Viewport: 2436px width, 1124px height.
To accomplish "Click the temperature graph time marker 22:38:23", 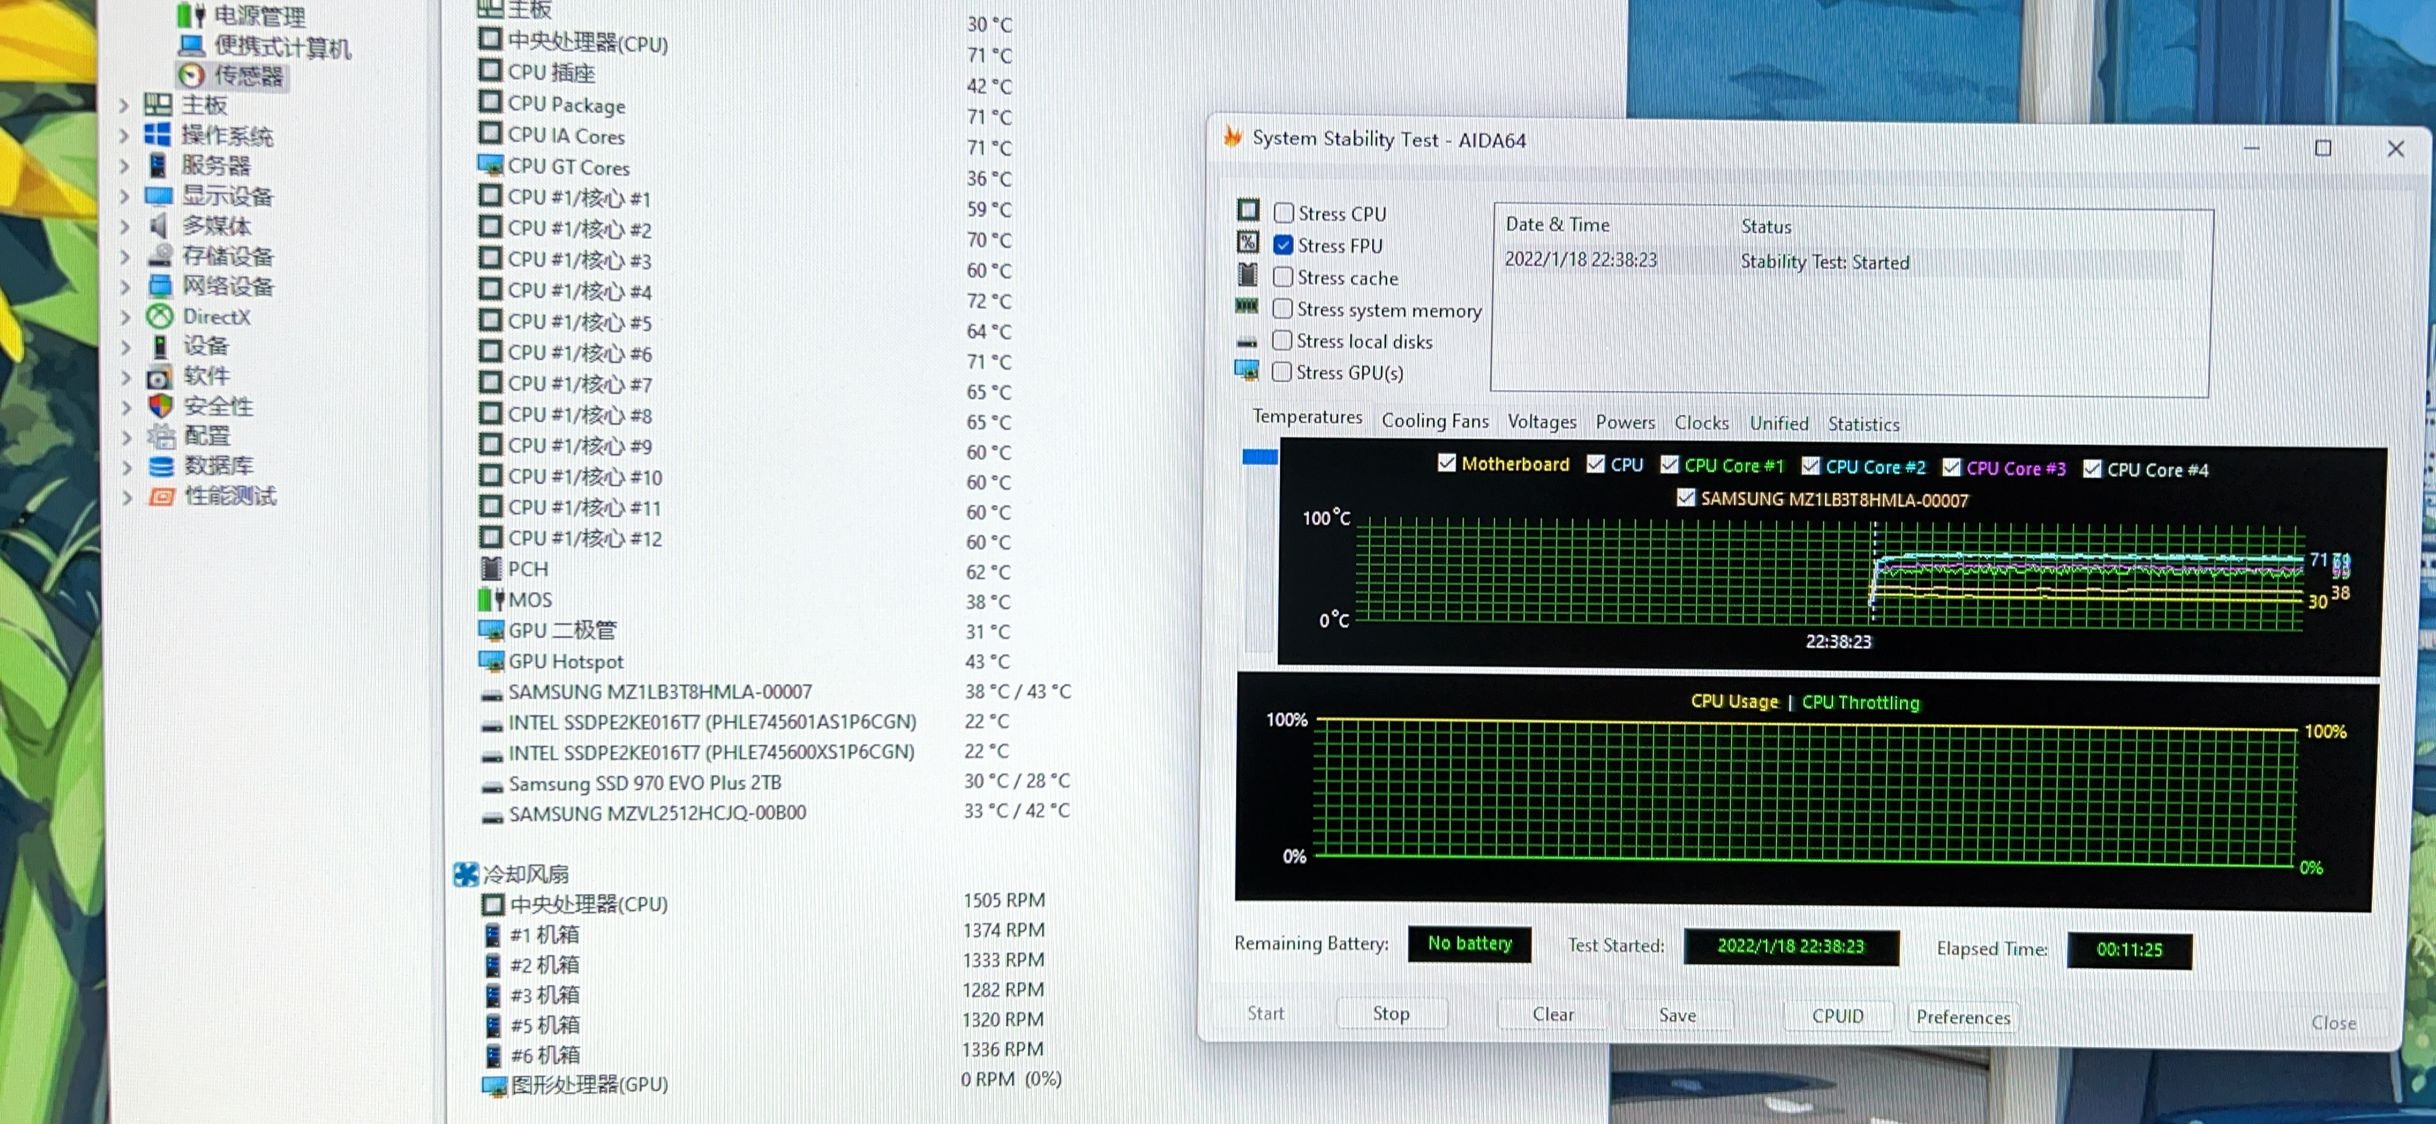I will tap(1838, 641).
